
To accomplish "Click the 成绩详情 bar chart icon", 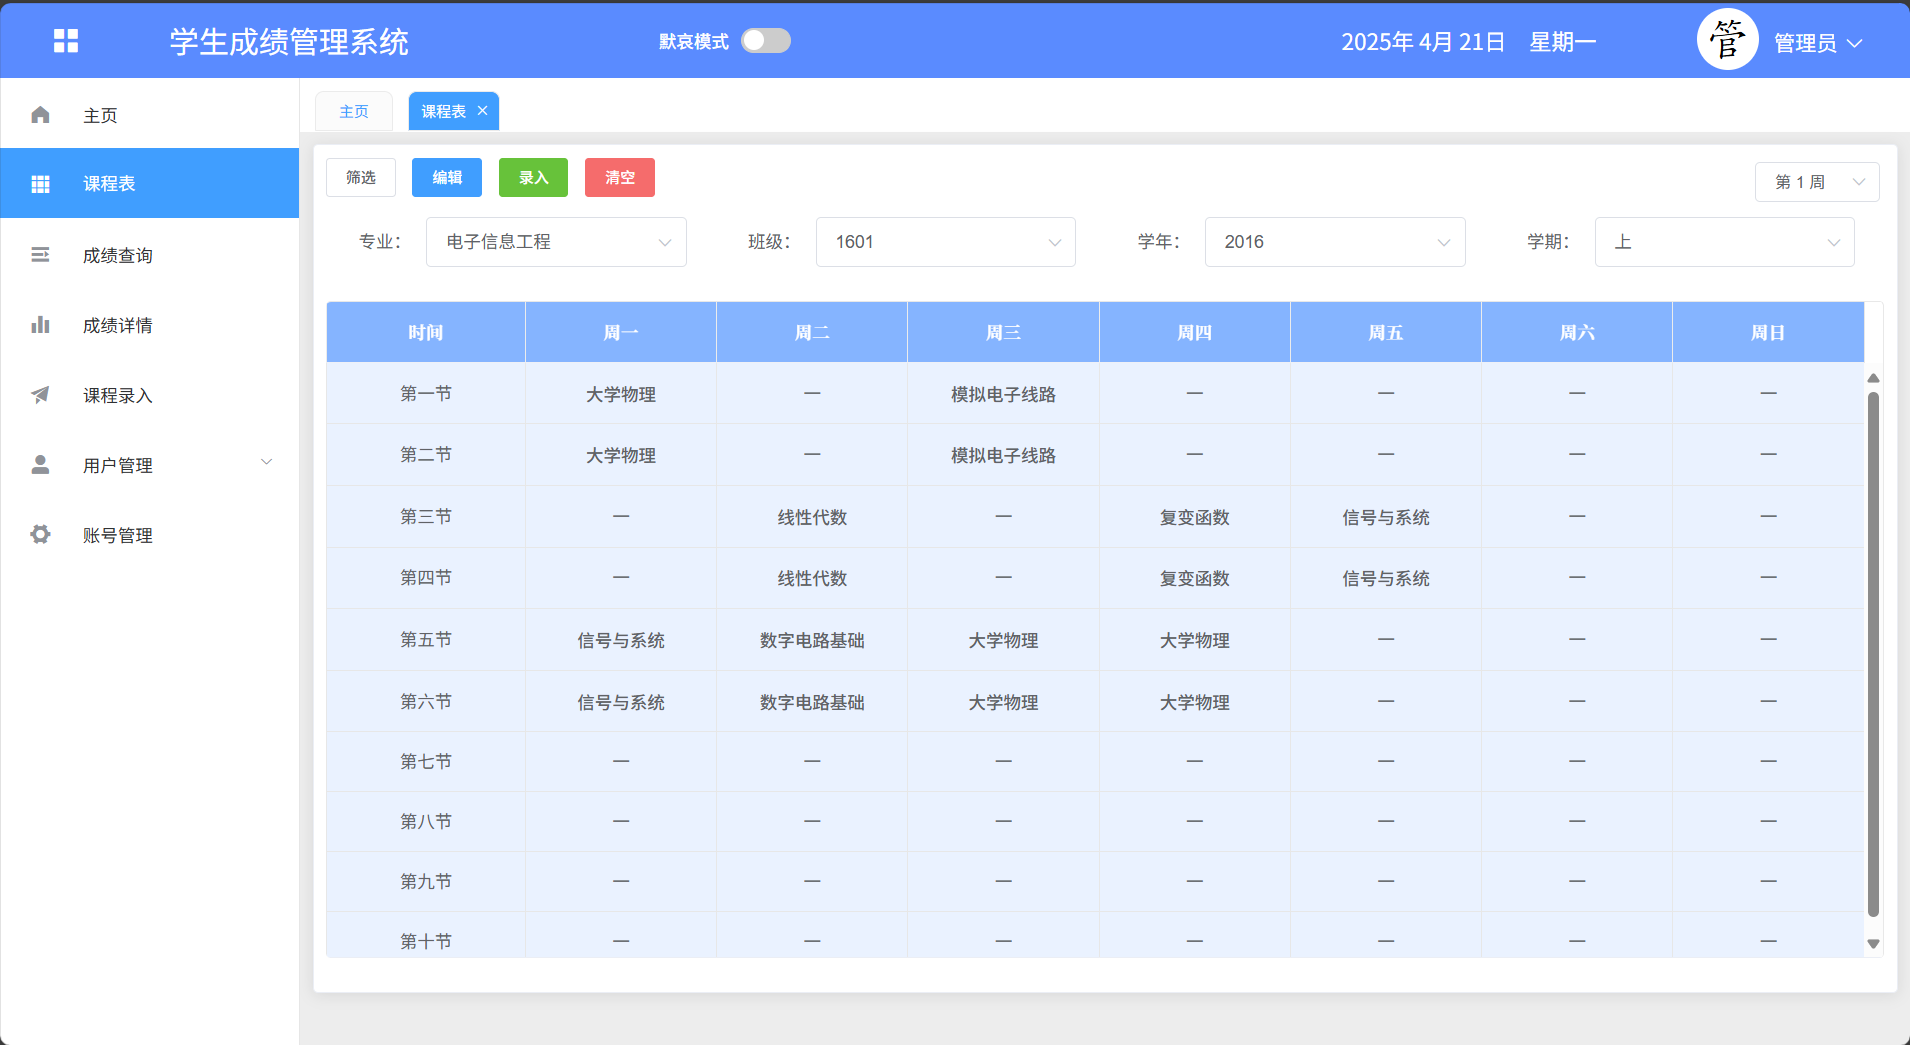I will (40, 325).
